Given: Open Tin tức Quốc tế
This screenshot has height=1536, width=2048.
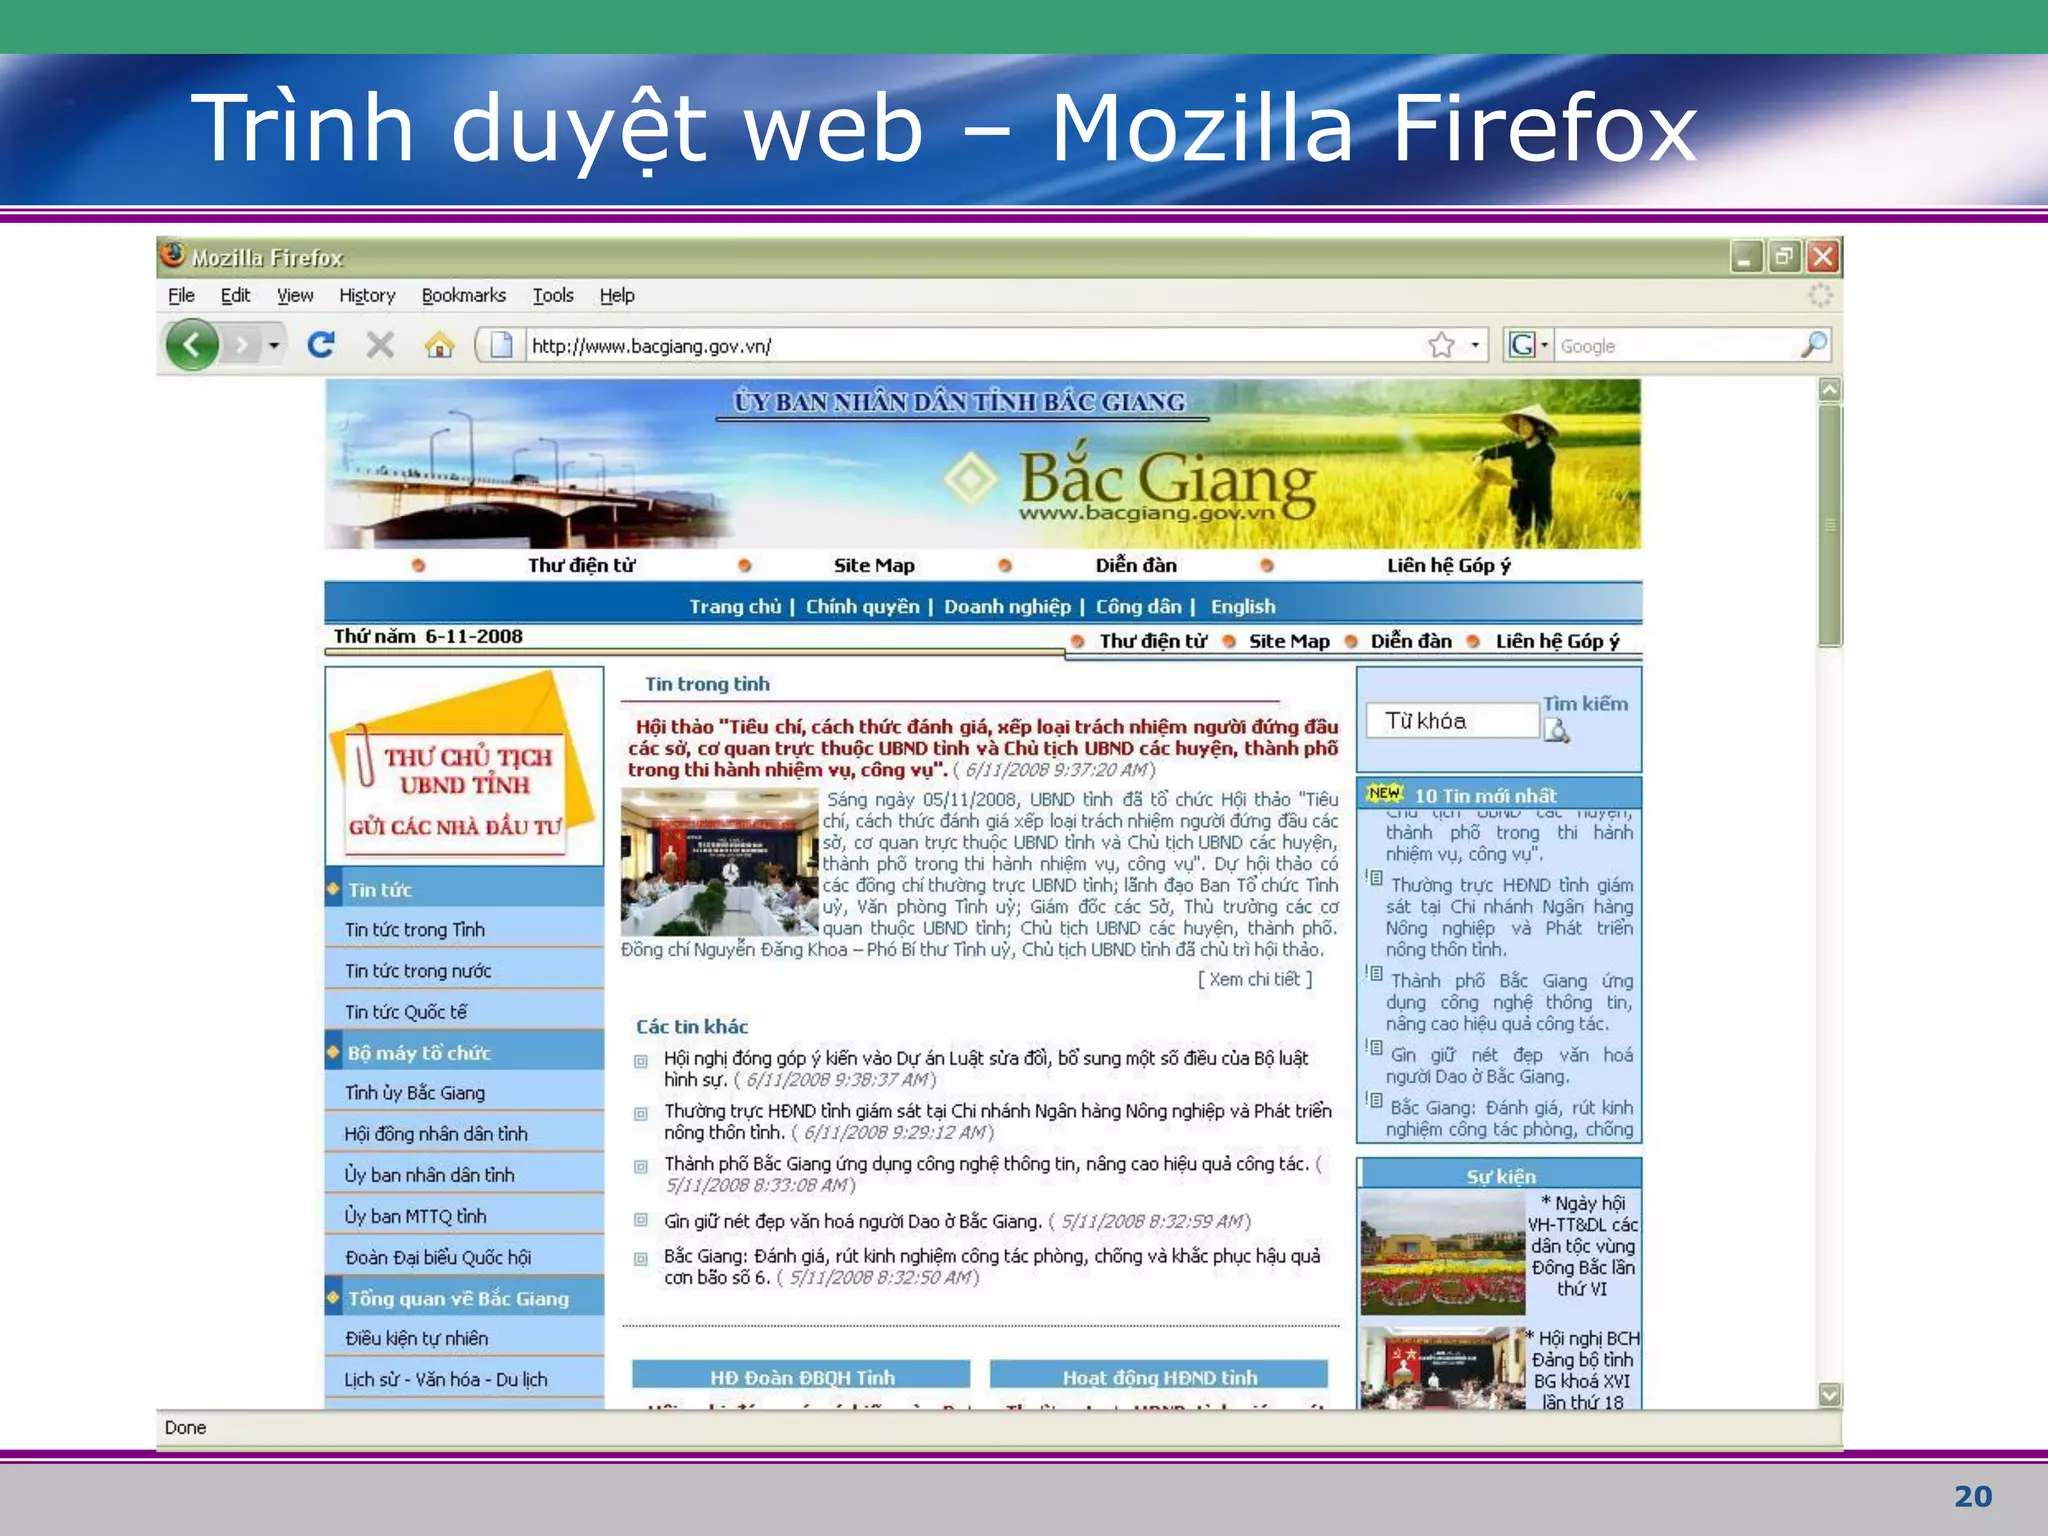Looking at the screenshot, I should tap(406, 1012).
